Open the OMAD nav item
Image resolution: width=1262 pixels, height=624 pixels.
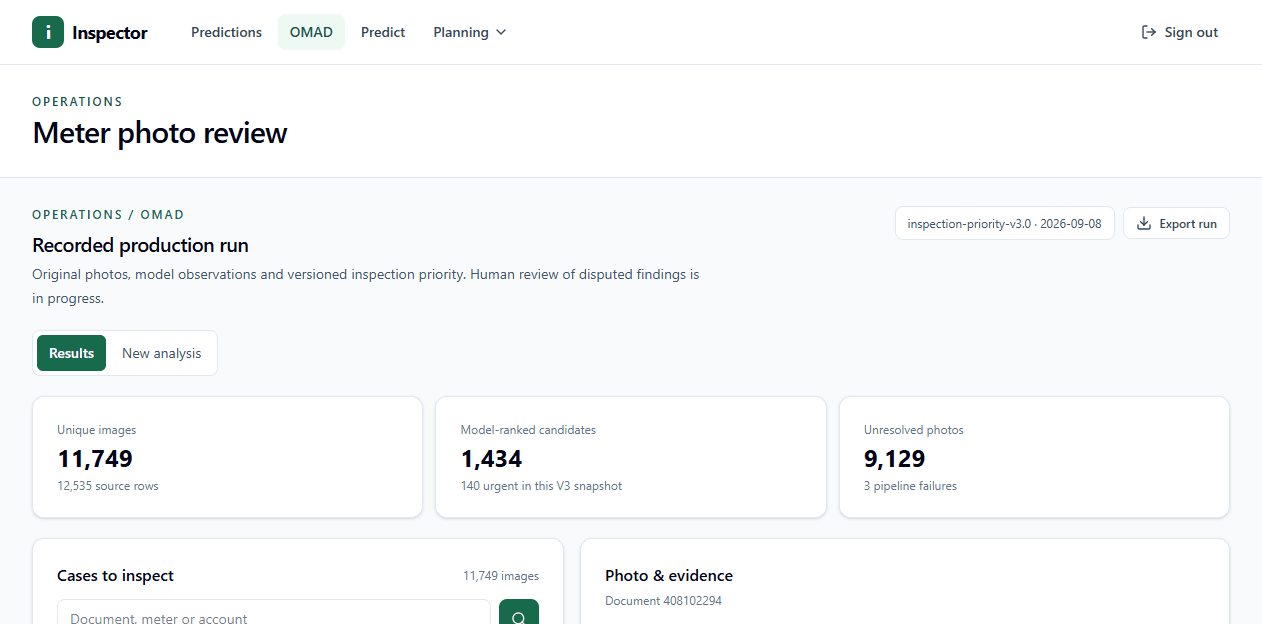(311, 32)
